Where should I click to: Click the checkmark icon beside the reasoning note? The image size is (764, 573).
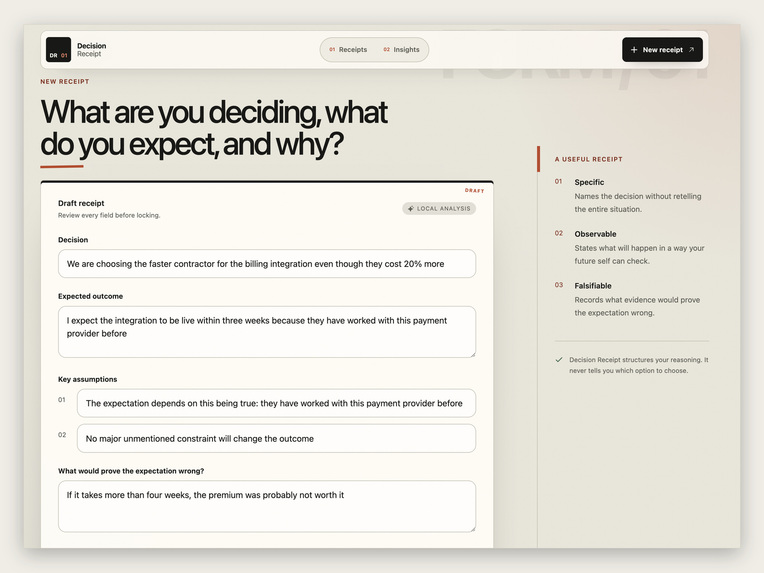point(559,360)
